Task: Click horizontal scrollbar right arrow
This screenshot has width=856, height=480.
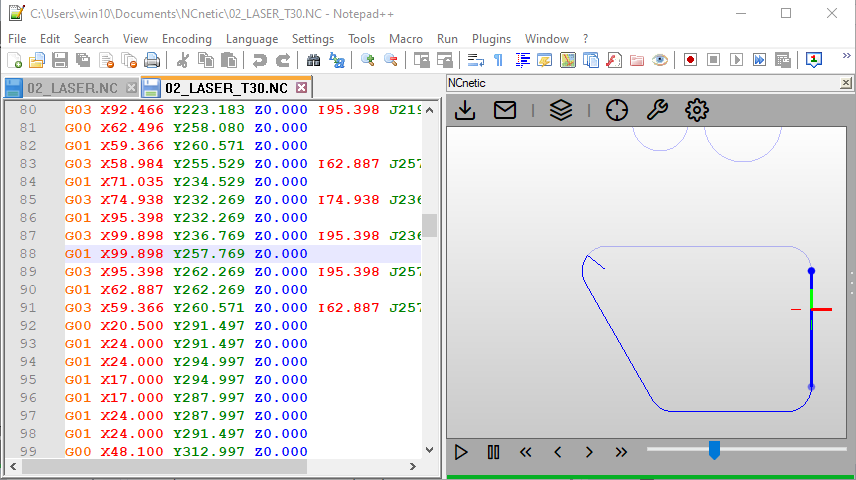Action: pyautogui.click(x=413, y=467)
